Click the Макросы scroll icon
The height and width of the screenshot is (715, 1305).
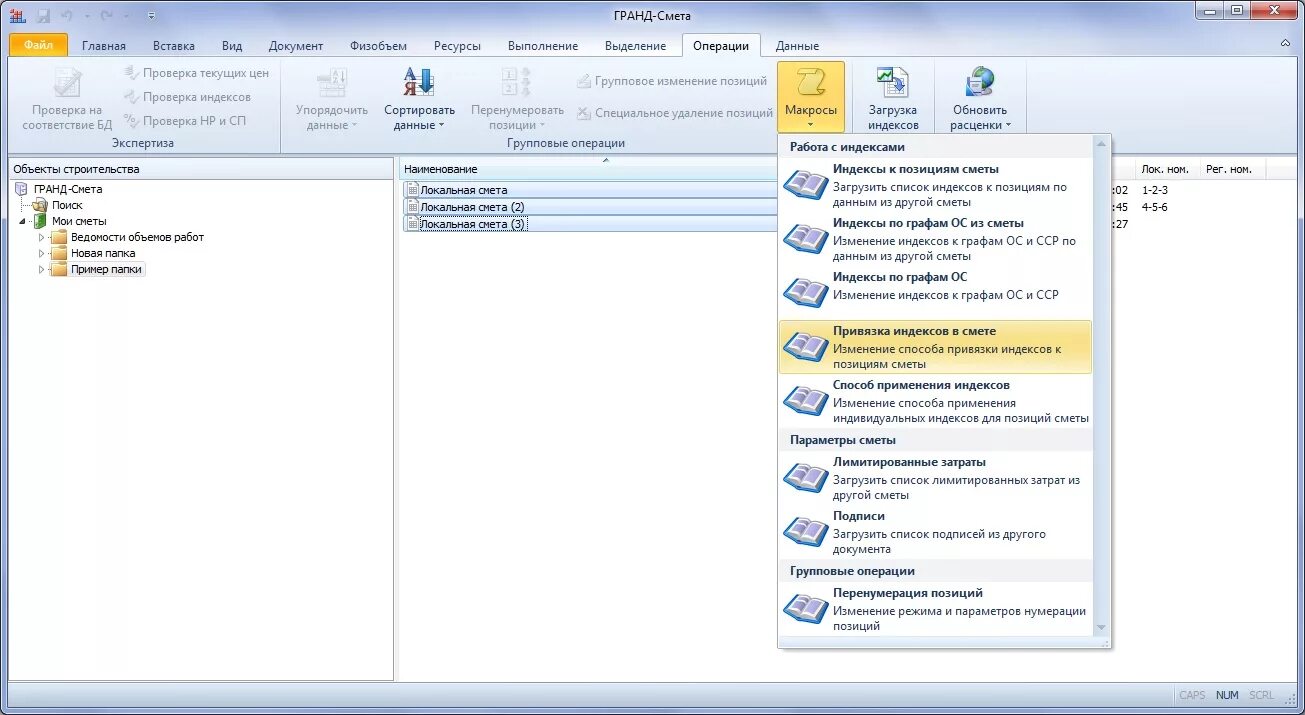811,82
